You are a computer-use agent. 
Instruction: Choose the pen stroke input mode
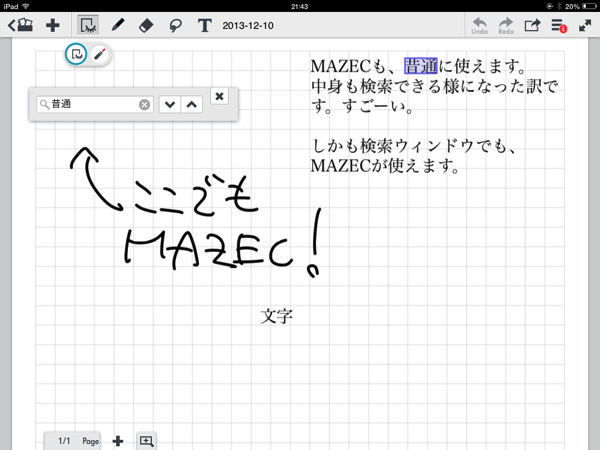pos(100,54)
